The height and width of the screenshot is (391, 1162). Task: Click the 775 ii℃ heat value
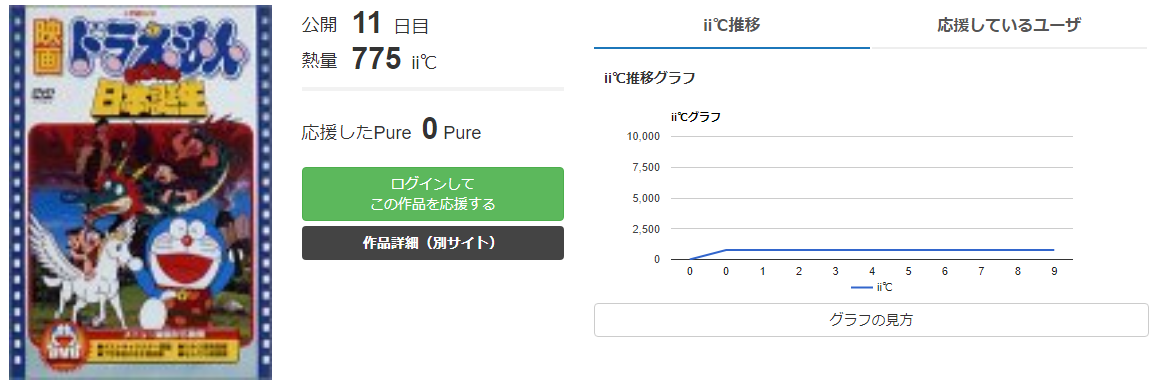click(x=394, y=59)
